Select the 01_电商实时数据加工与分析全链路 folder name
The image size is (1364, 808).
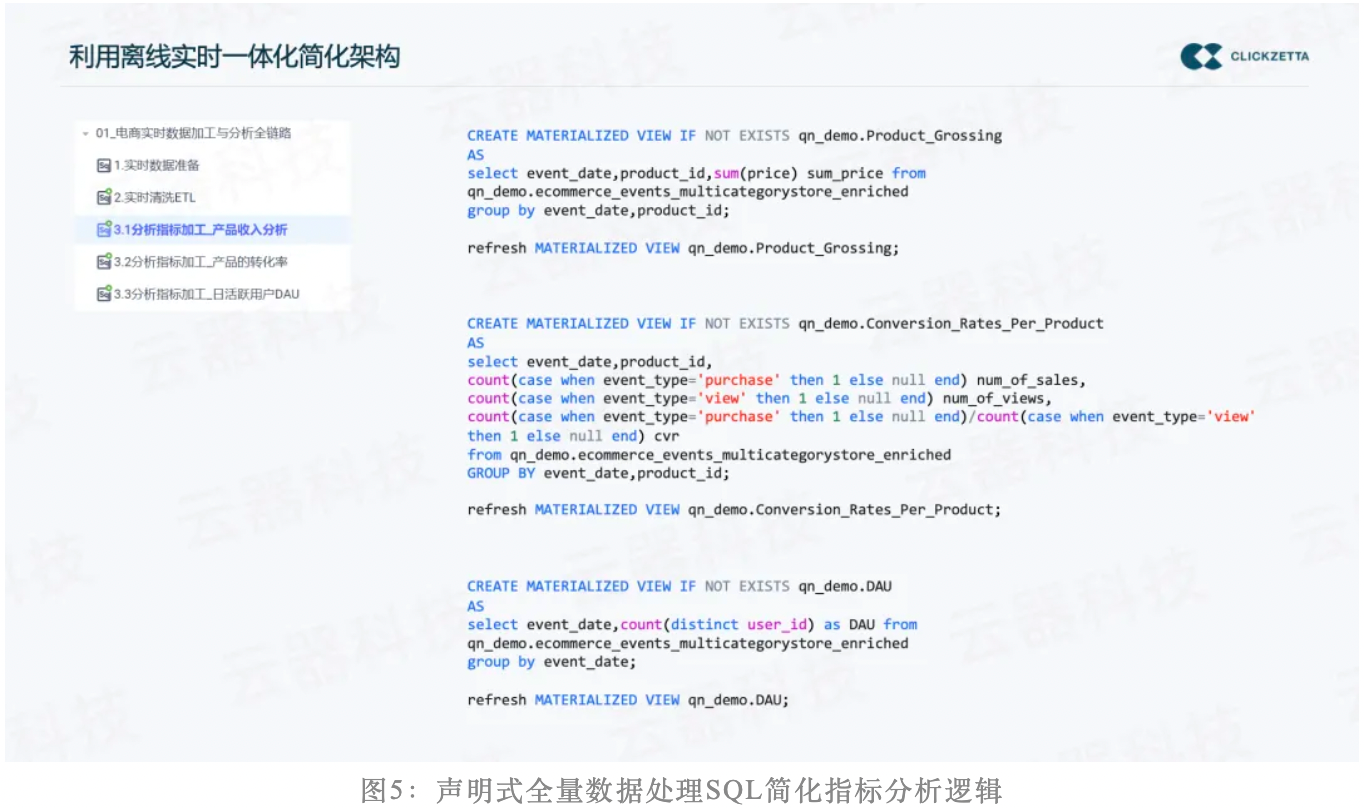coord(193,133)
